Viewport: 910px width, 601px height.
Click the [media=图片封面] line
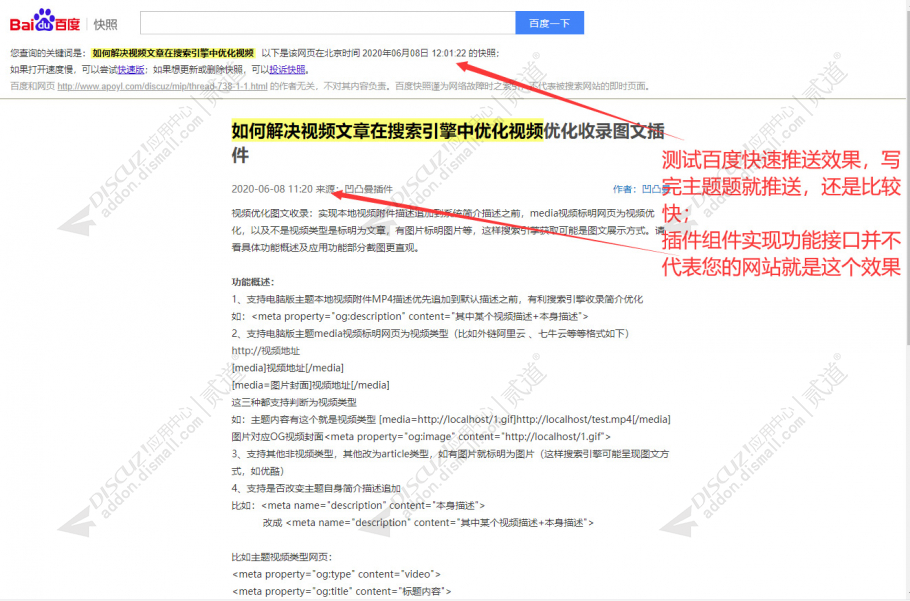pos(310,385)
